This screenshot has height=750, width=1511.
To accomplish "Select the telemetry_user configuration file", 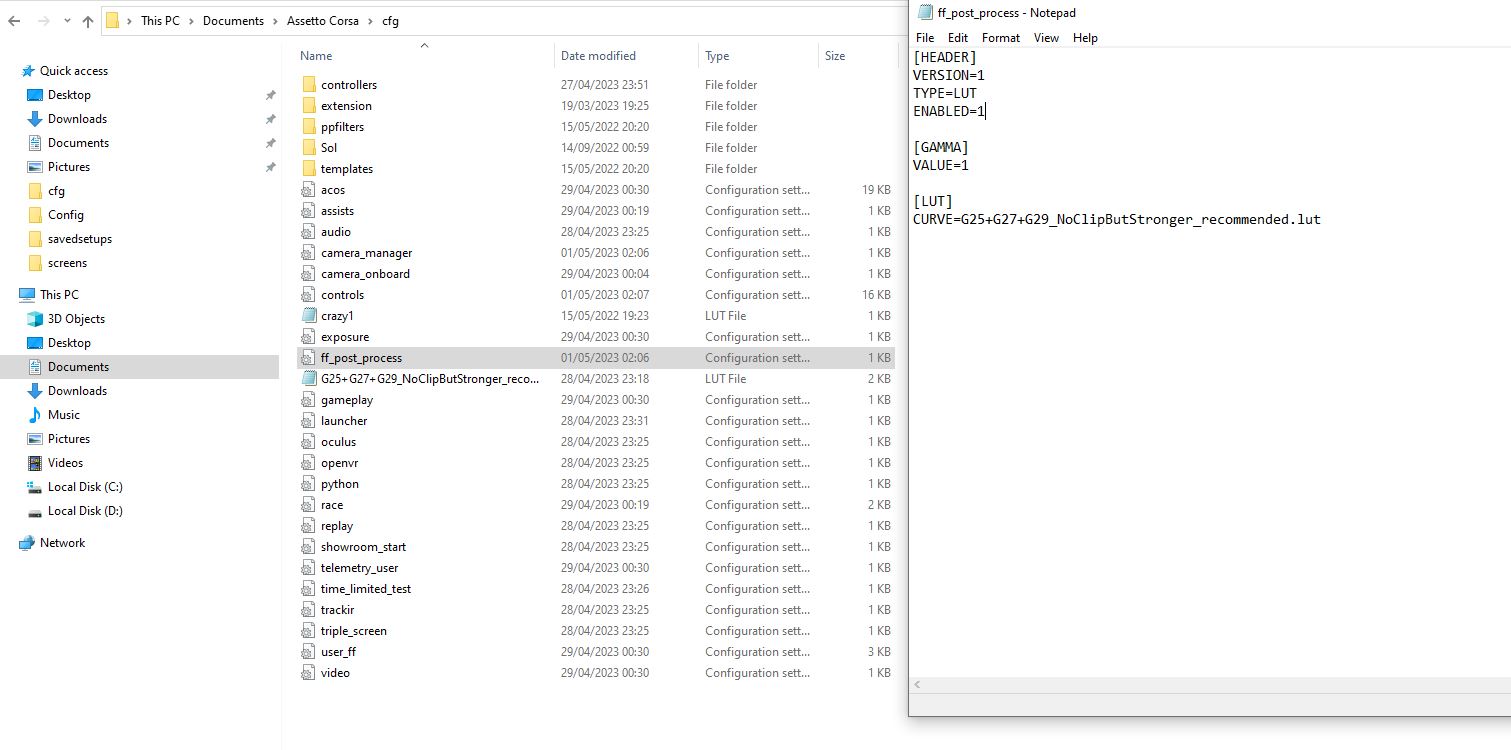I will (x=594, y=568).
